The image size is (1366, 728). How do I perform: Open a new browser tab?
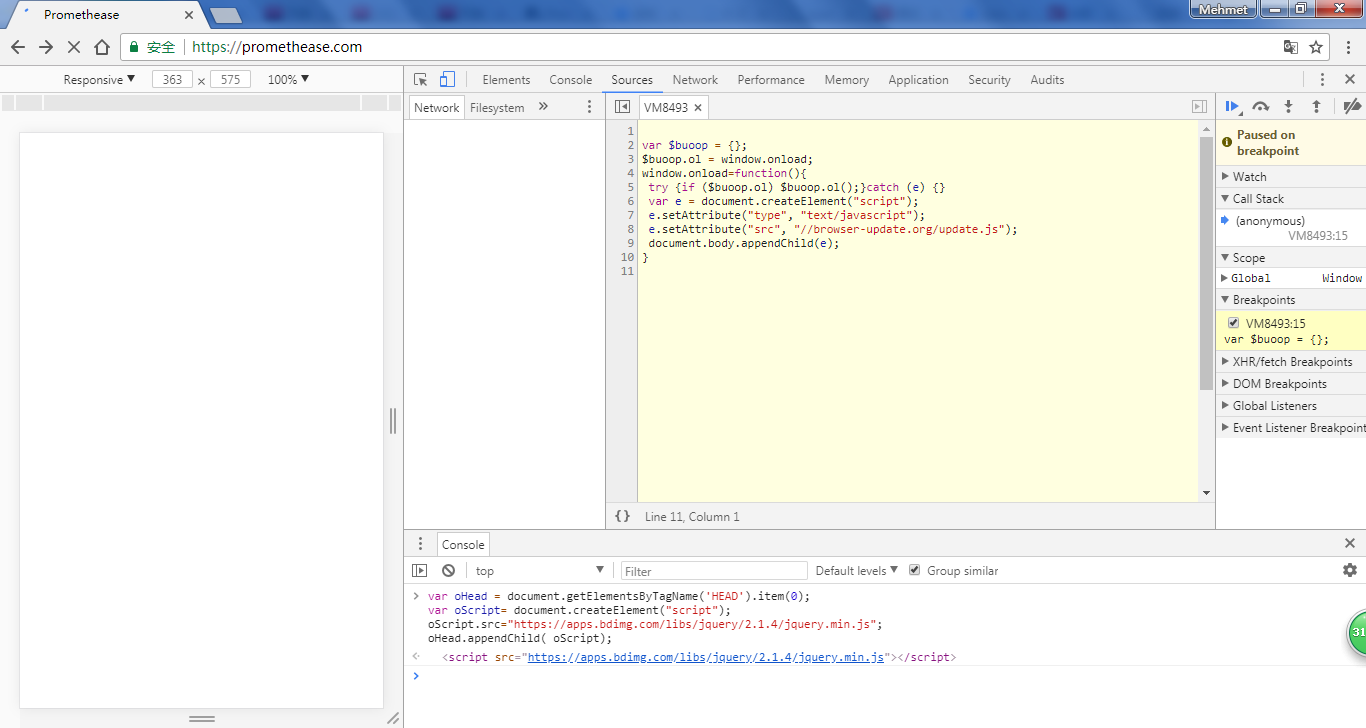226,15
